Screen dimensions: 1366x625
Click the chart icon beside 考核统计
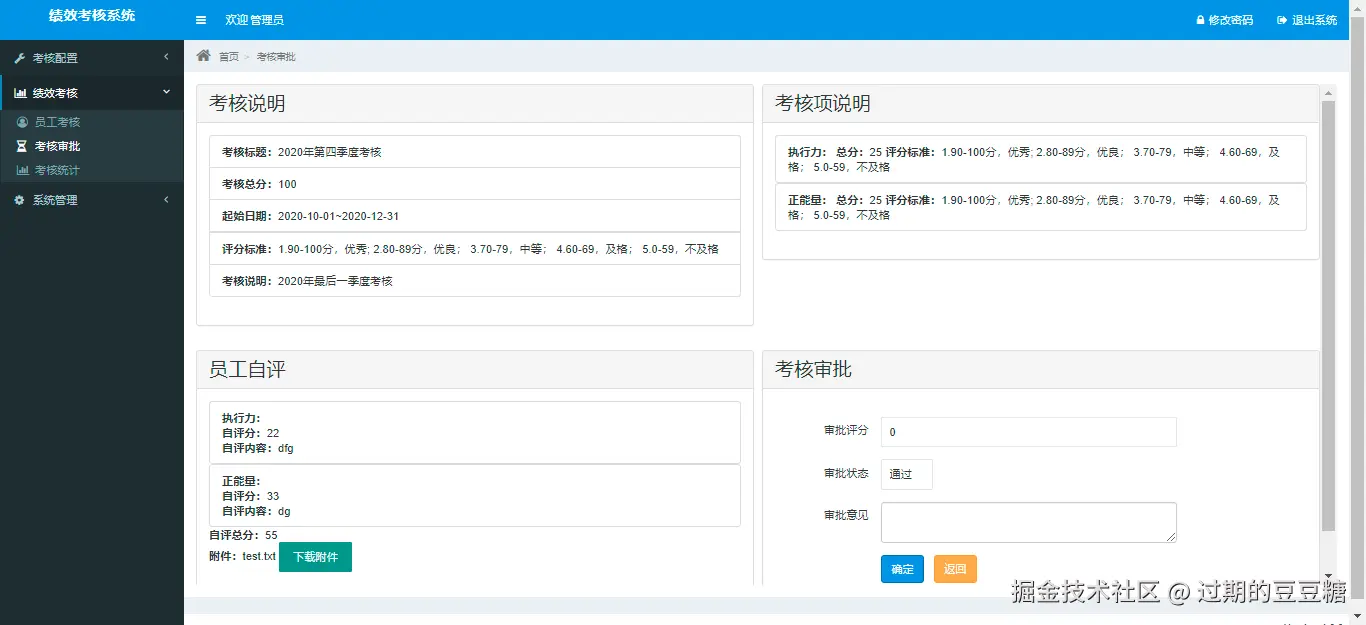tap(23, 170)
